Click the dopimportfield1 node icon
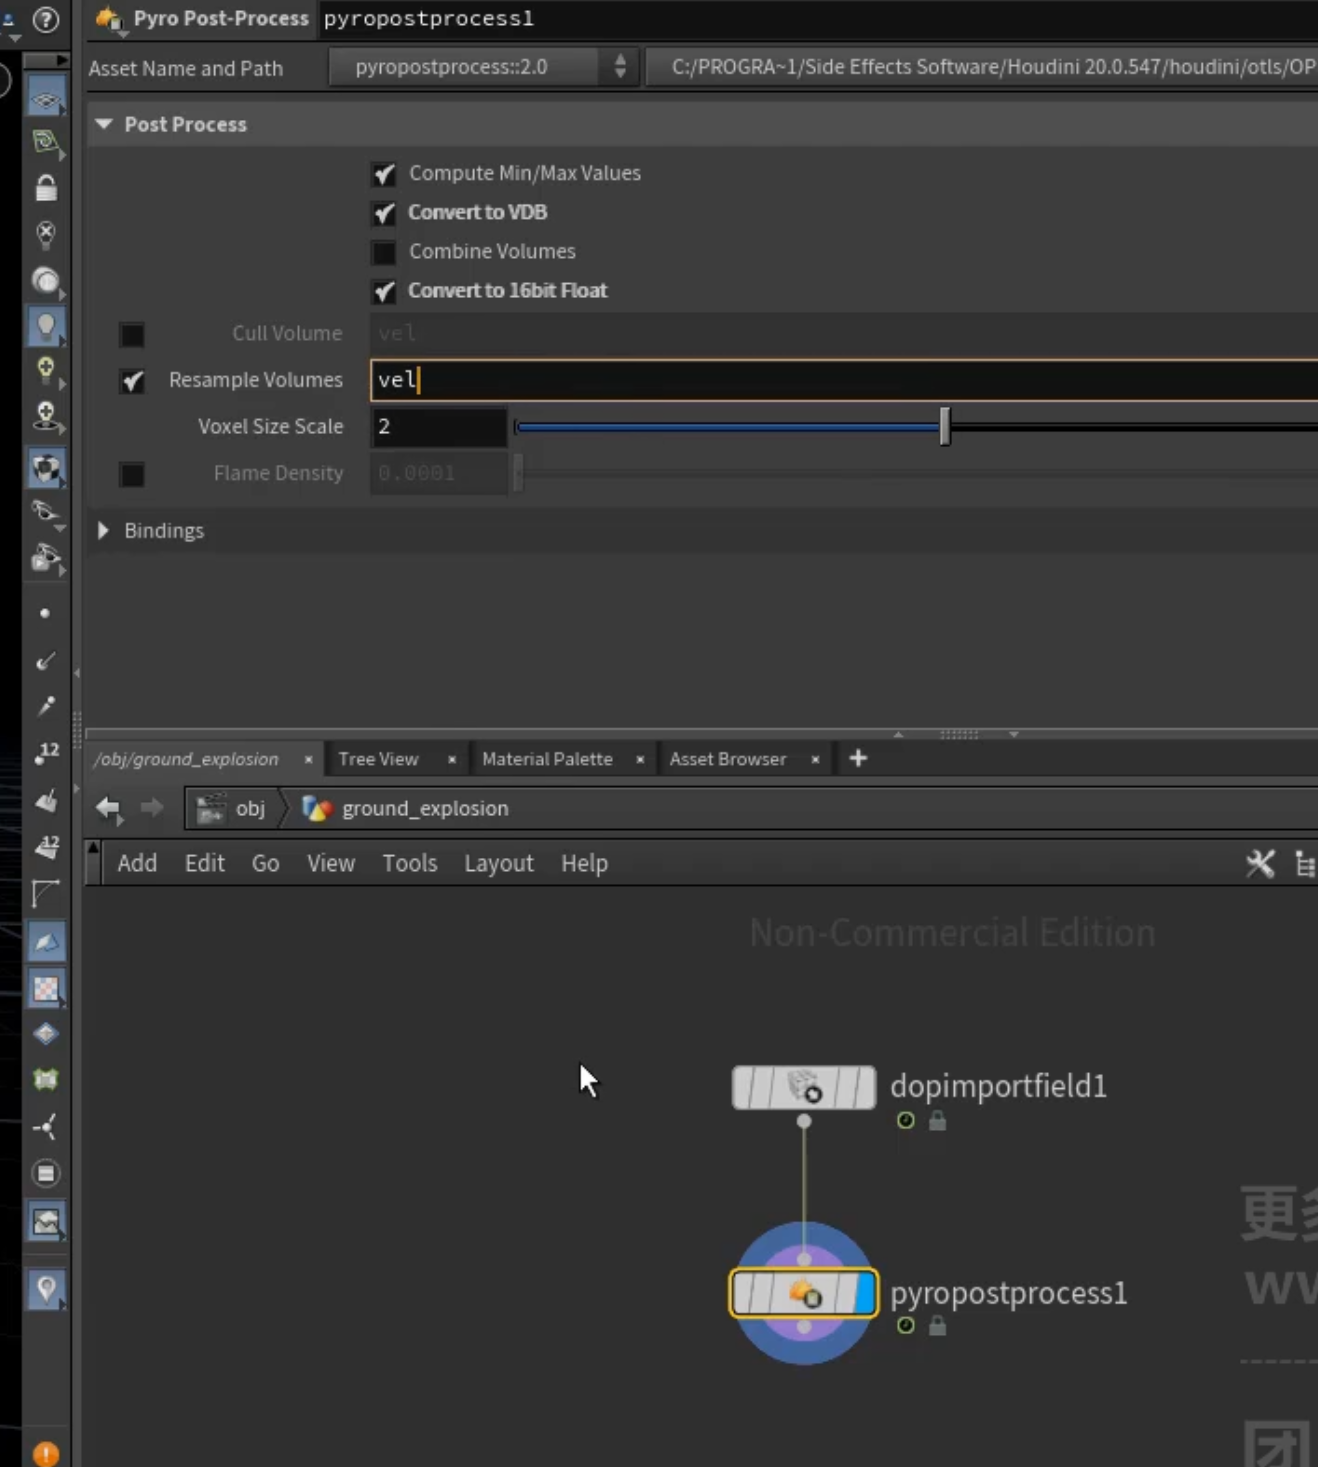Viewport: 1318px width, 1467px height. 804,1087
